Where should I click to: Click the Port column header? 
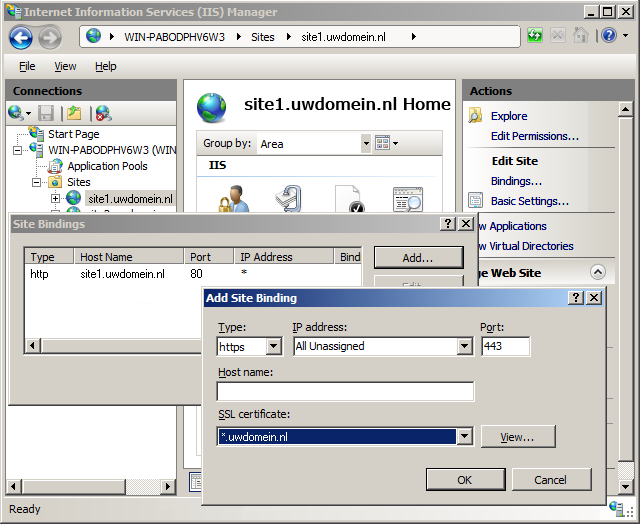(209, 257)
